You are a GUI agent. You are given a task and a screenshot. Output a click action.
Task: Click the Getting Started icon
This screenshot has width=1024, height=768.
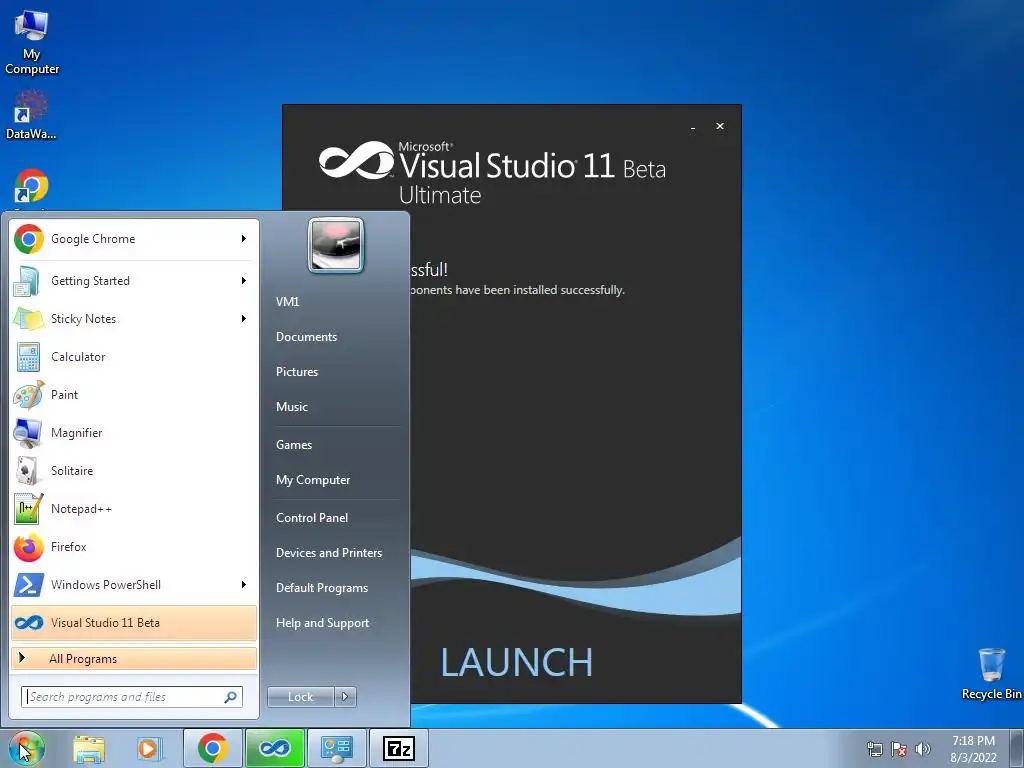[27, 281]
